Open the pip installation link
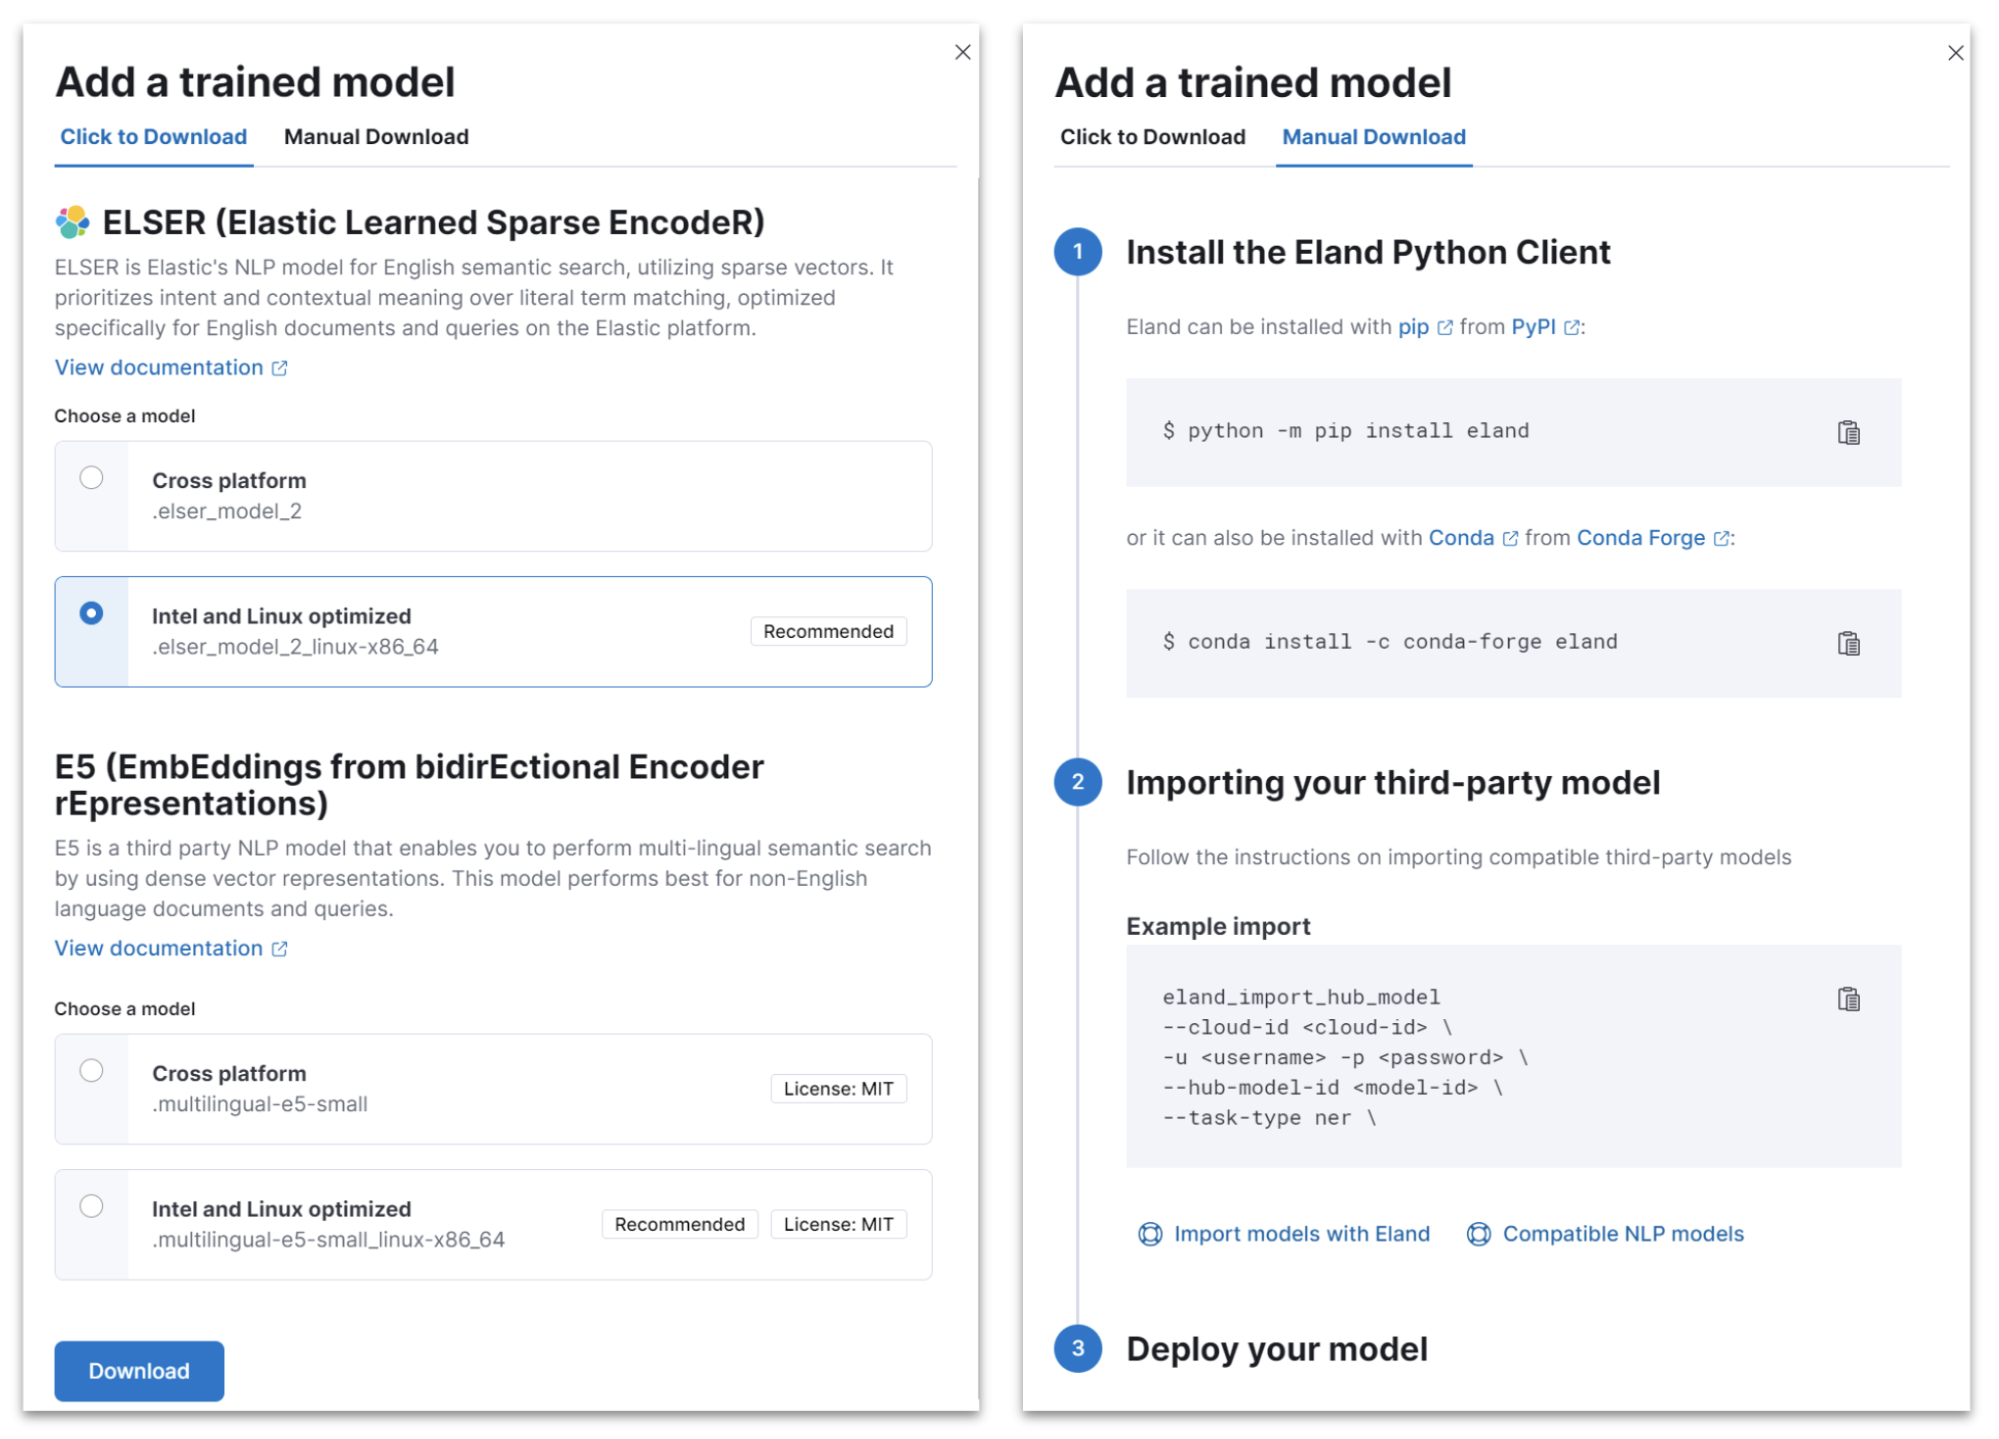 (x=1412, y=327)
